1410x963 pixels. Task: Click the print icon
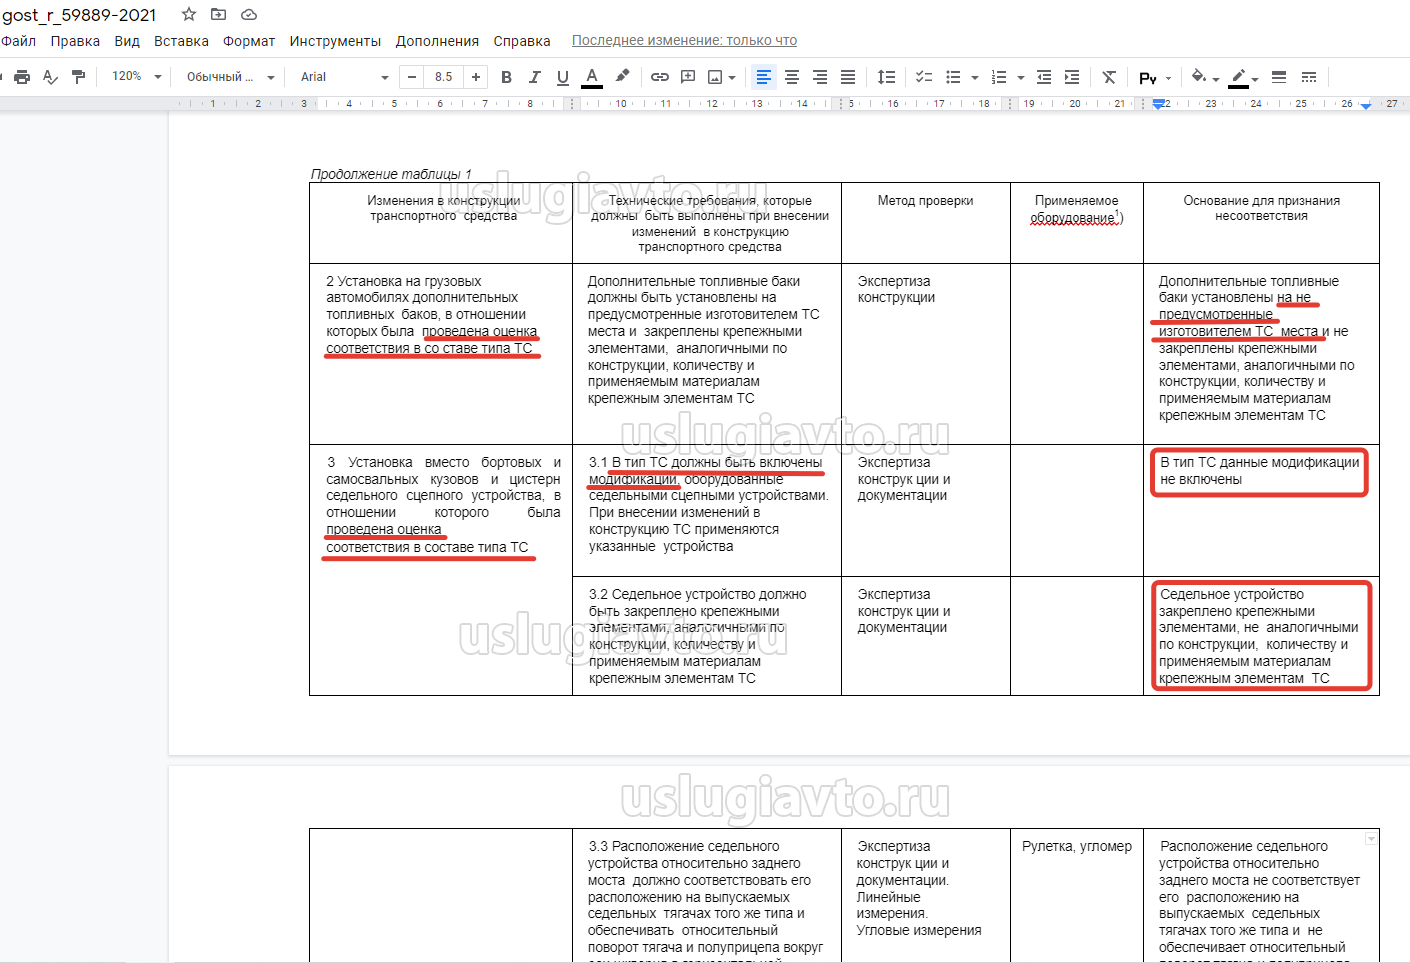22,77
